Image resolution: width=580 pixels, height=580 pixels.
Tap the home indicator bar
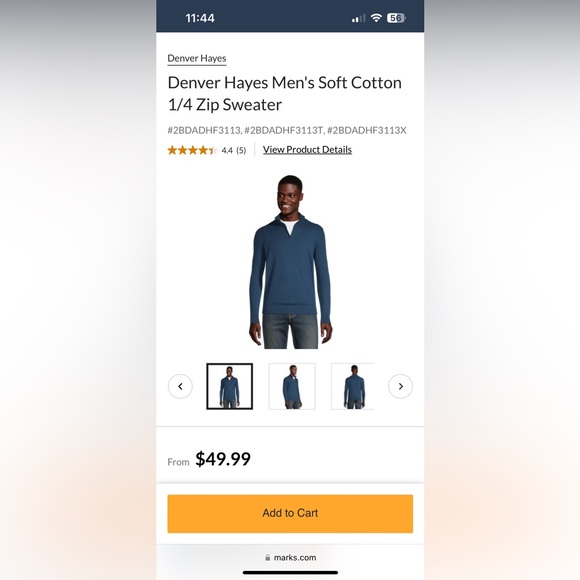click(290, 572)
